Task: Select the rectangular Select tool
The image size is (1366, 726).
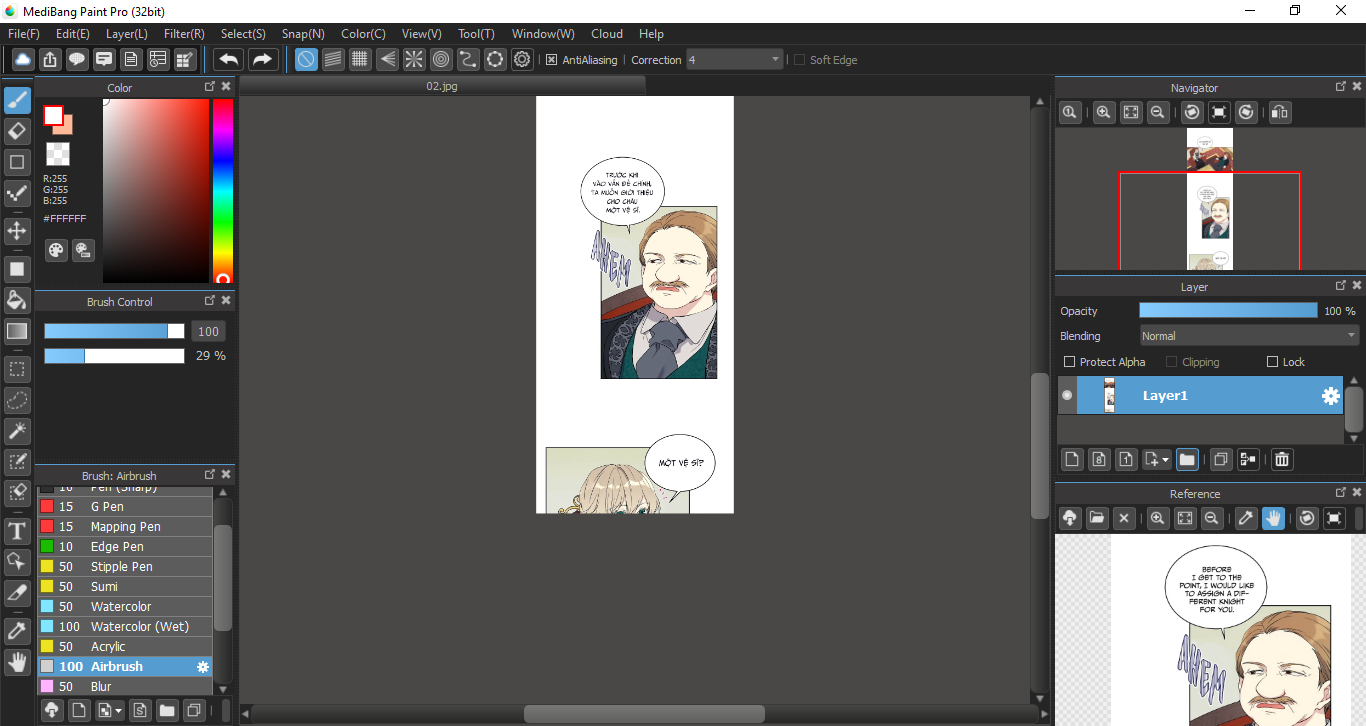Action: (17, 369)
